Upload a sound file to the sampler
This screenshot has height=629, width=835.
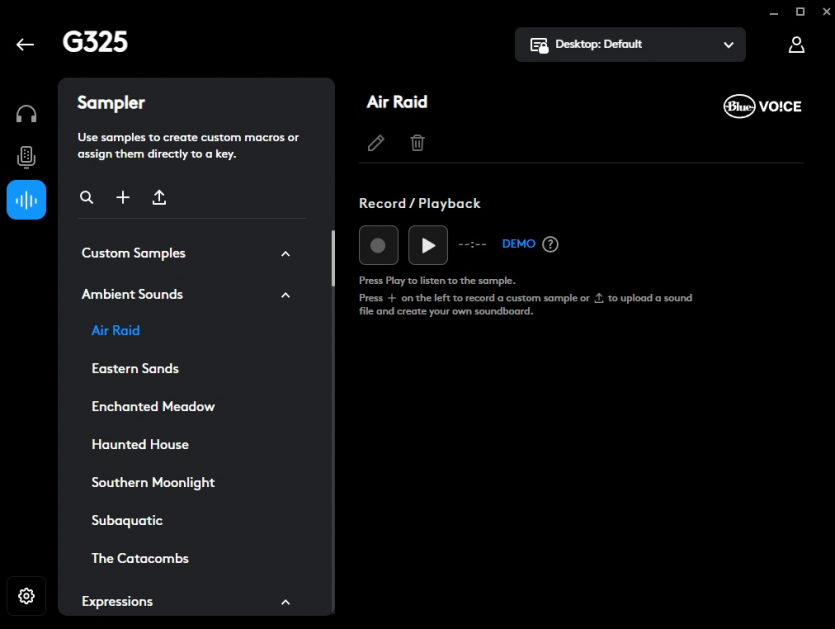click(x=159, y=198)
